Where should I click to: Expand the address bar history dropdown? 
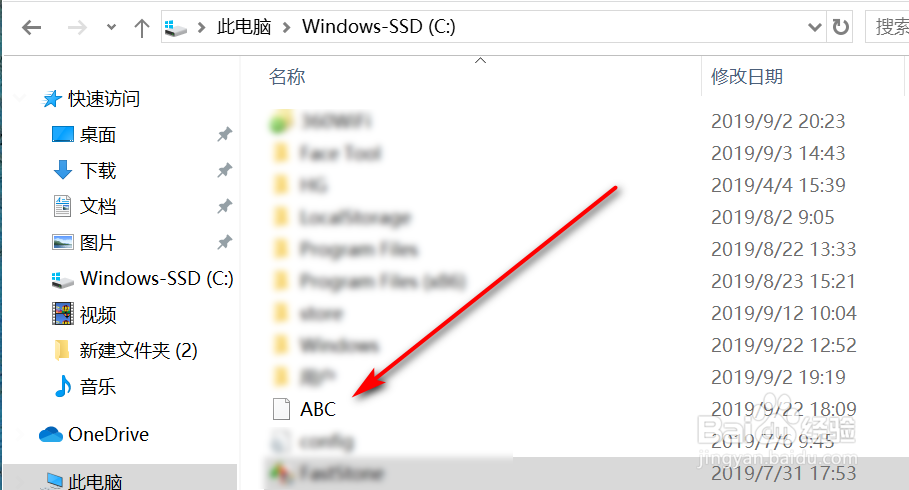[815, 27]
